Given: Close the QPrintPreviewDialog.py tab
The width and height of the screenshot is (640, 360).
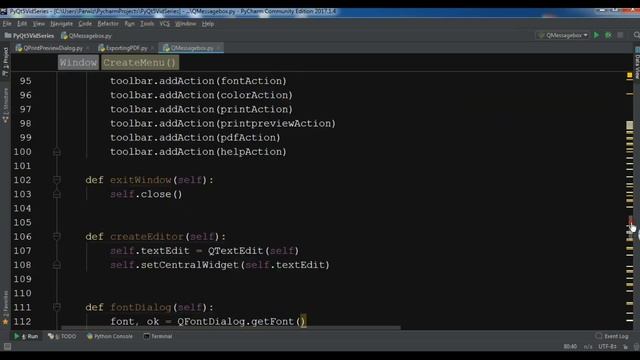Looking at the screenshot, I should click(x=88, y=48).
